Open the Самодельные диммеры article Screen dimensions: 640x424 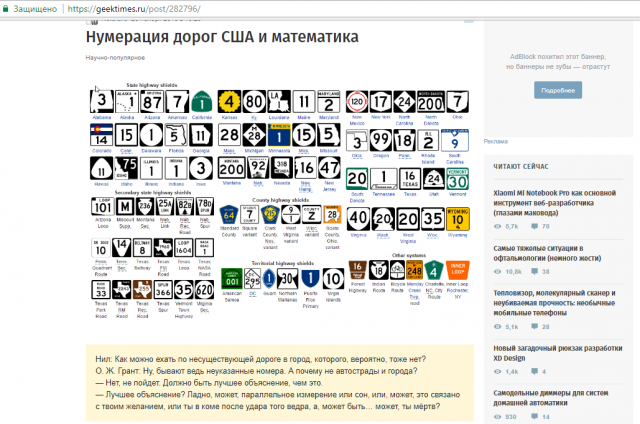(x=551, y=398)
